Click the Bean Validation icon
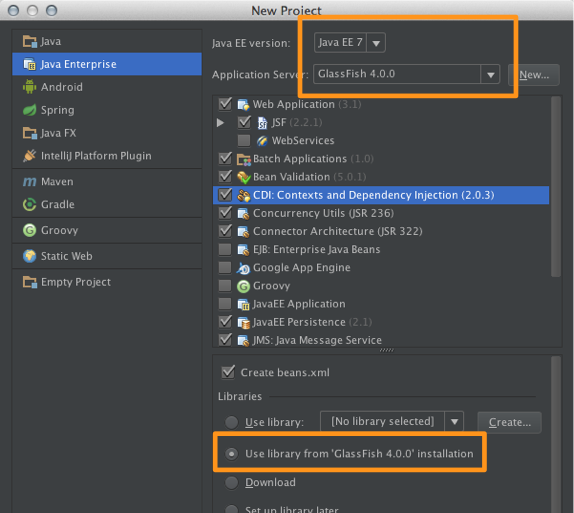574x513 pixels. 243,177
